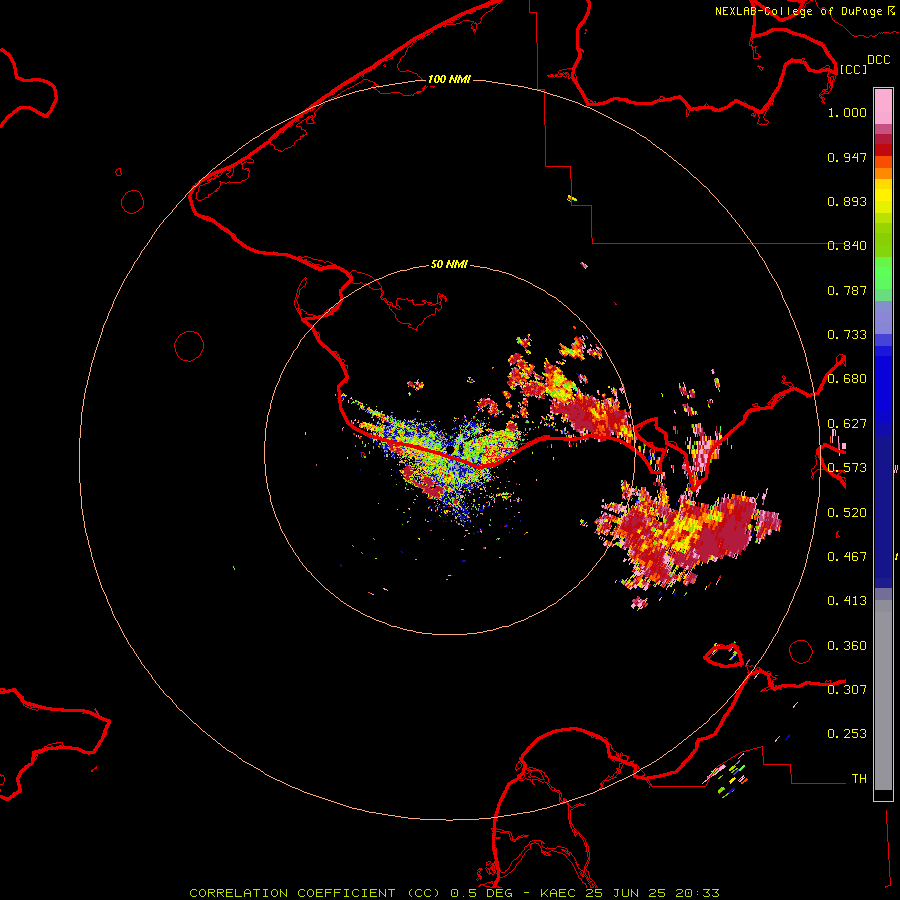Screen dimensions: 900x900
Task: Select the 0.680 scale value
Action: click(847, 379)
